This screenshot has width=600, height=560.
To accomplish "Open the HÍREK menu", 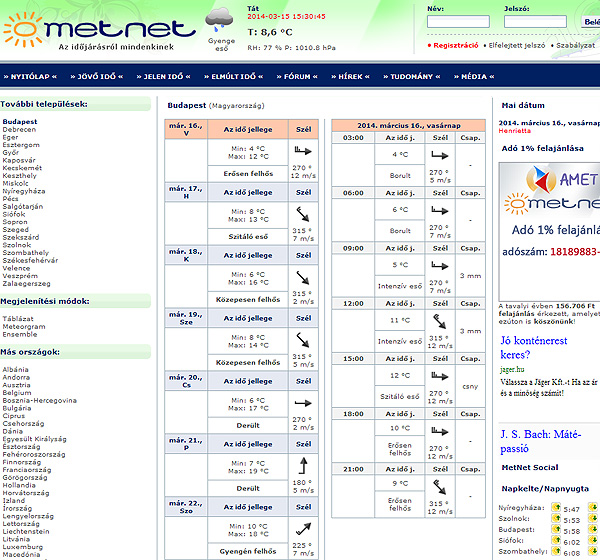I will click(351, 77).
